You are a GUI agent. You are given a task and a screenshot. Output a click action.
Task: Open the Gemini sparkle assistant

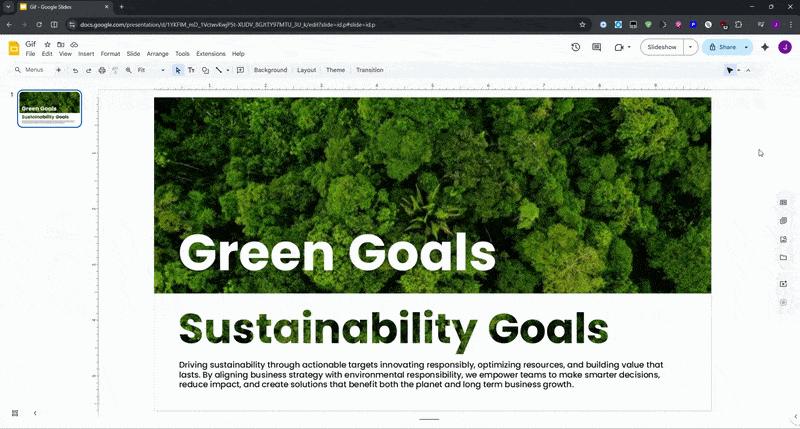click(765, 47)
